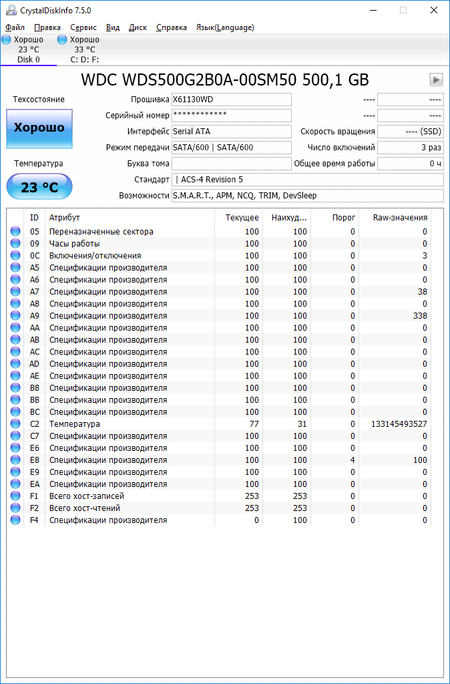The height and width of the screenshot is (684, 450).
Task: Open the Правка menu
Action: click(x=47, y=27)
